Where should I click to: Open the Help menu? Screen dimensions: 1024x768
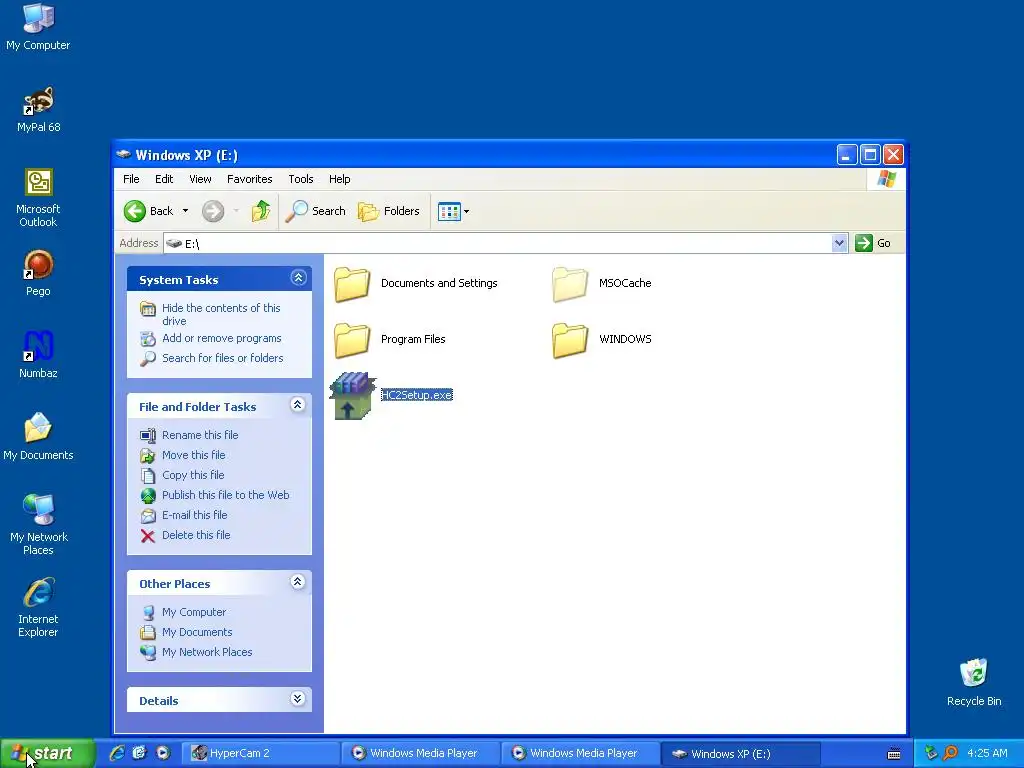(x=340, y=179)
